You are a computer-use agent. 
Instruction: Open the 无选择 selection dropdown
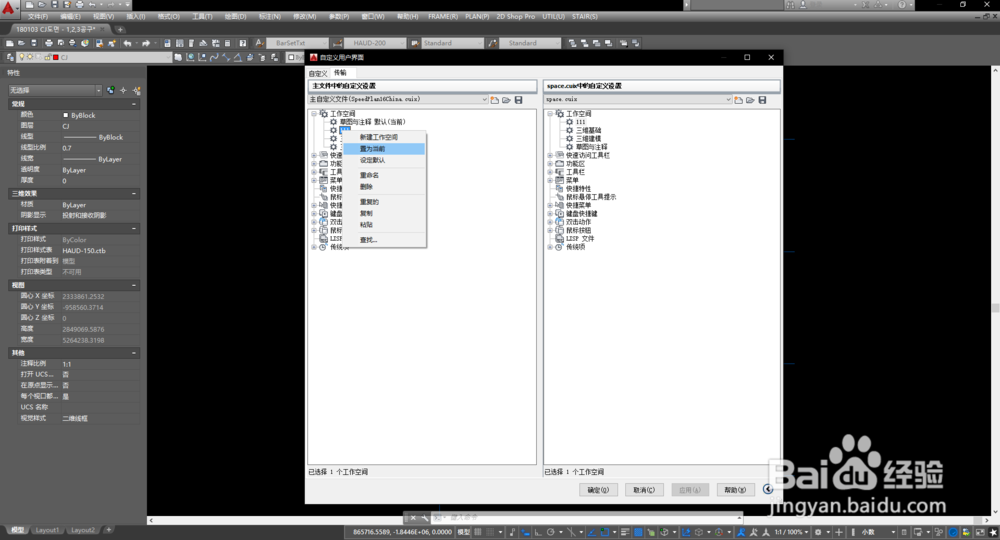click(55, 91)
